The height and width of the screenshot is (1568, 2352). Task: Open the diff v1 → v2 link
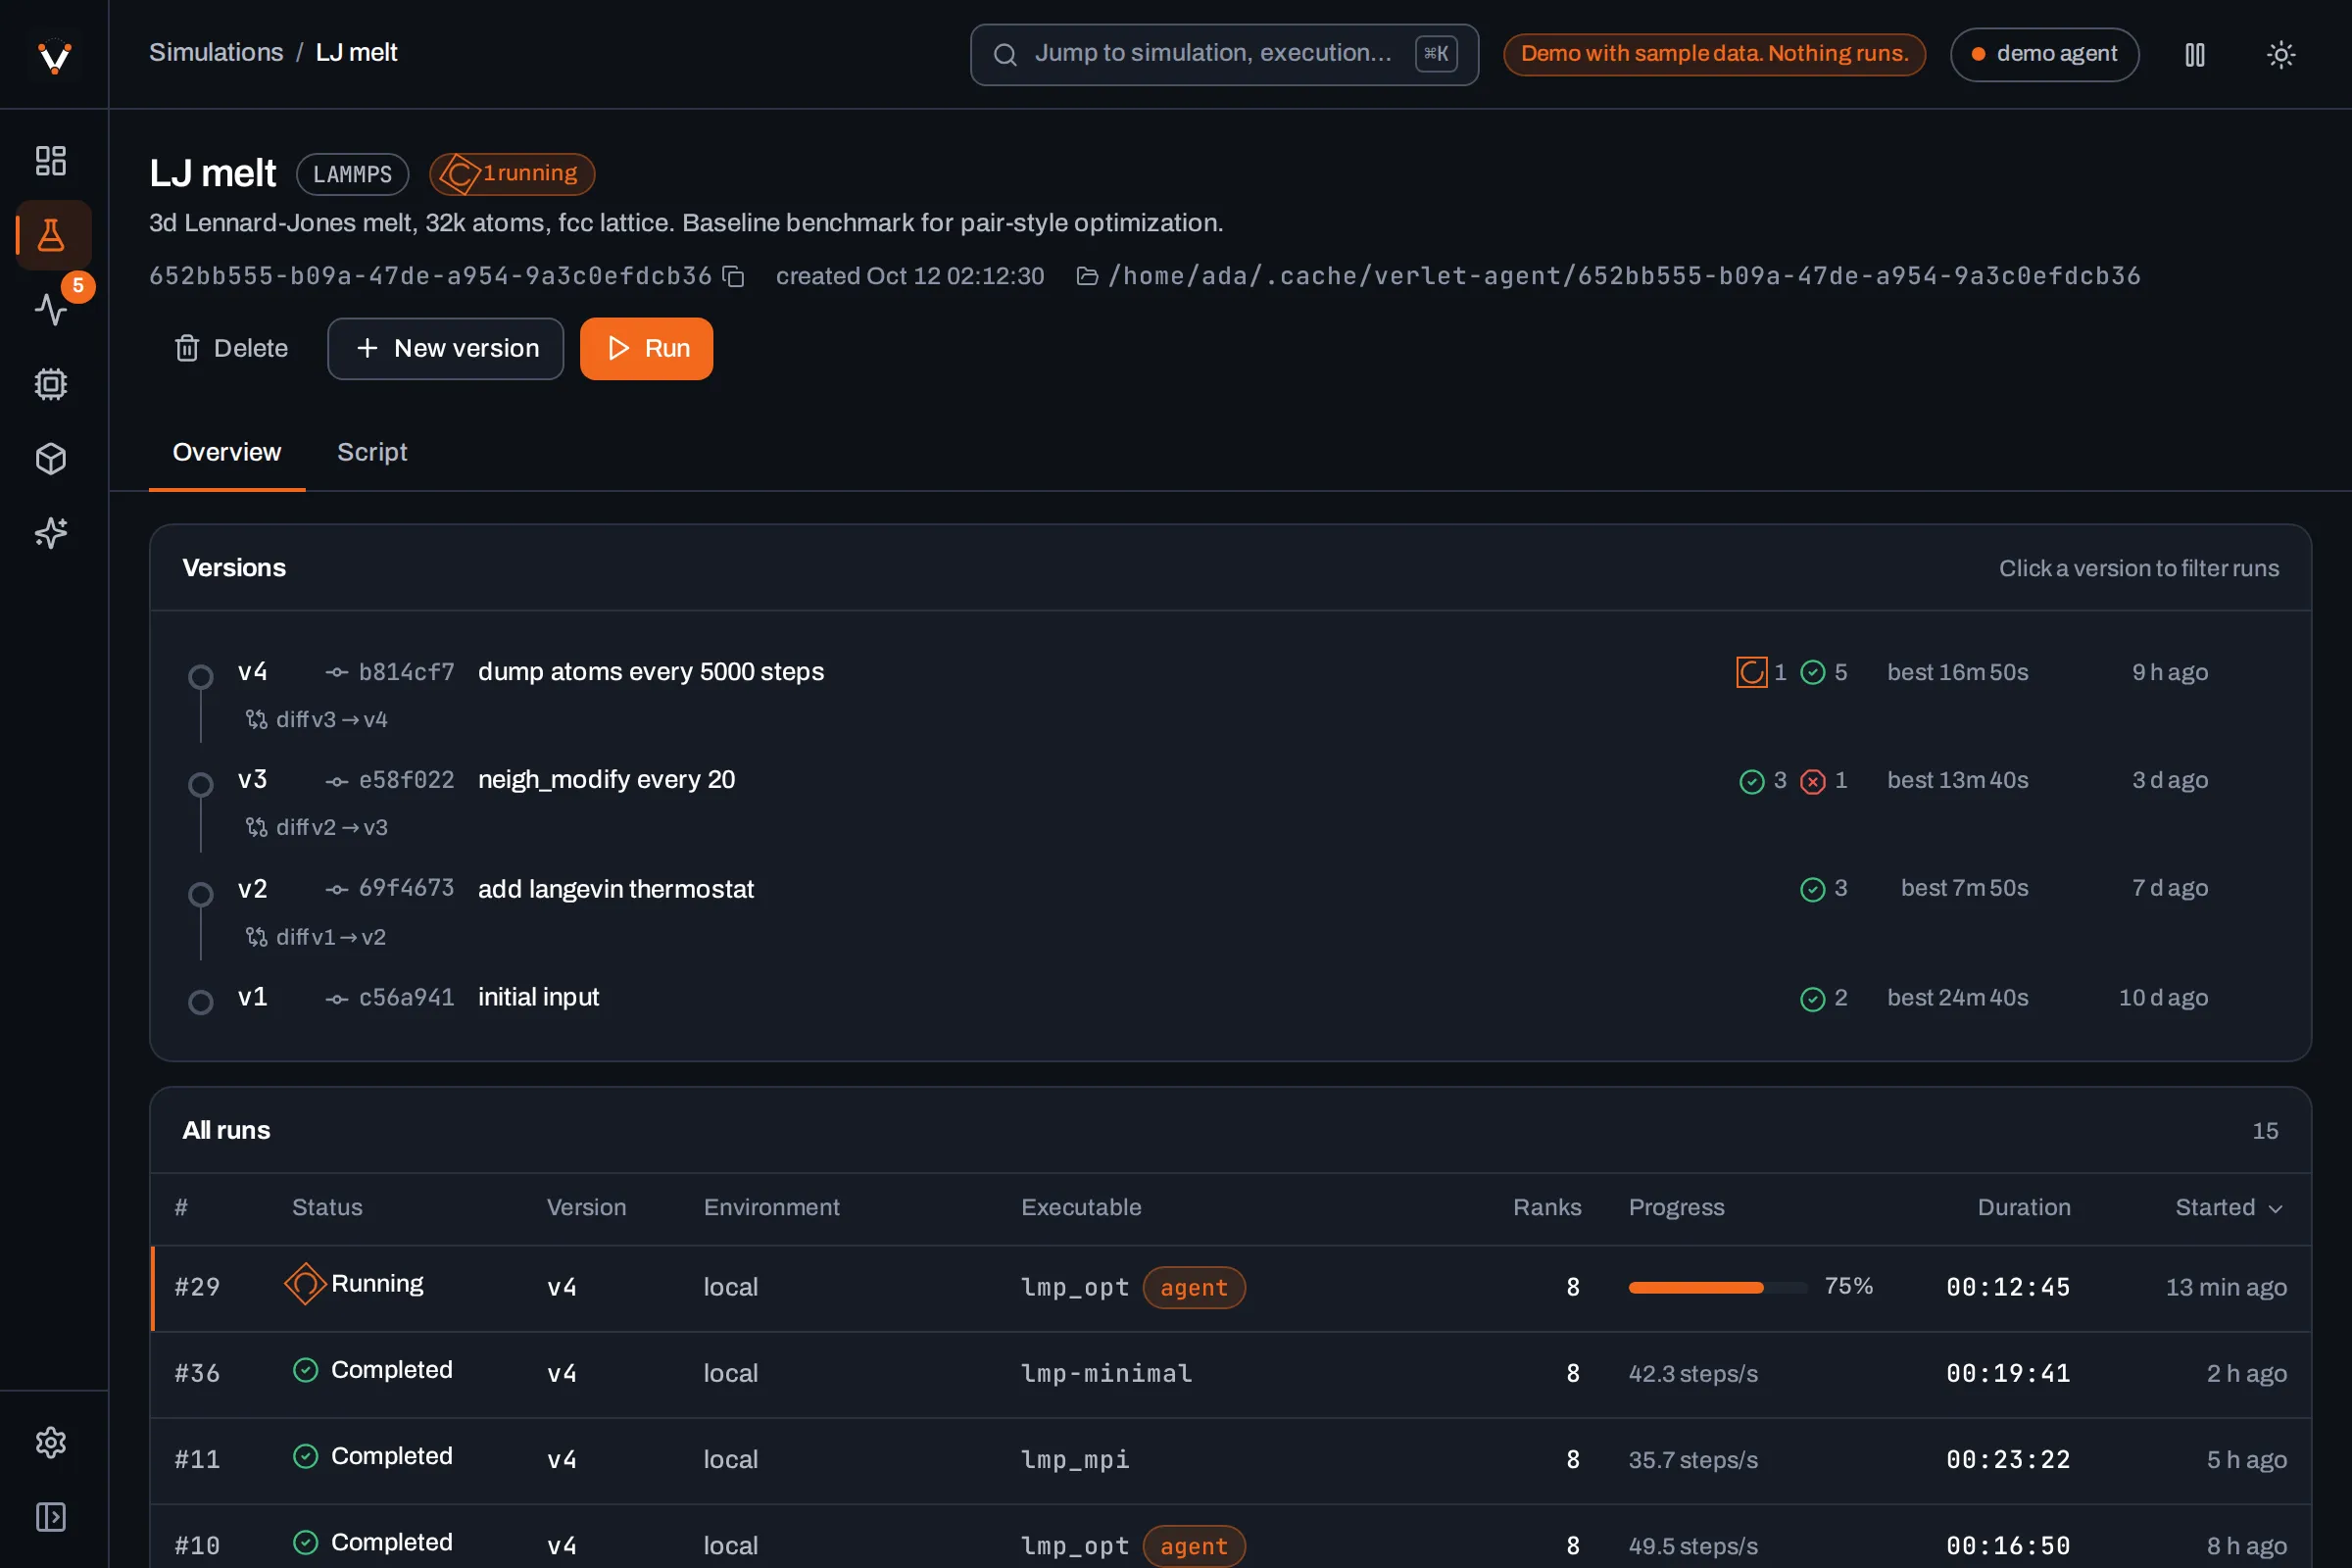tap(316, 937)
